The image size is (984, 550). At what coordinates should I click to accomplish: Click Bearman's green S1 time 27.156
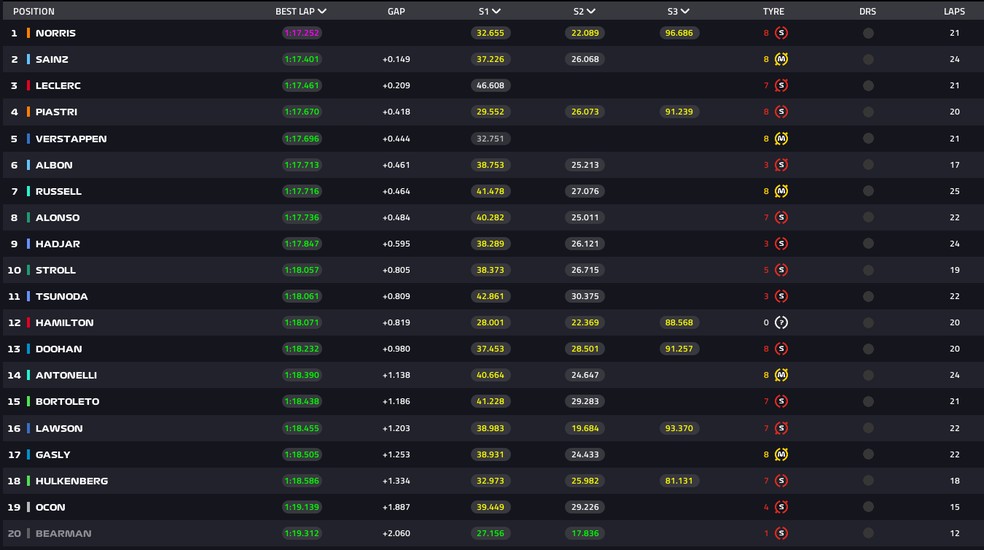(x=490, y=533)
